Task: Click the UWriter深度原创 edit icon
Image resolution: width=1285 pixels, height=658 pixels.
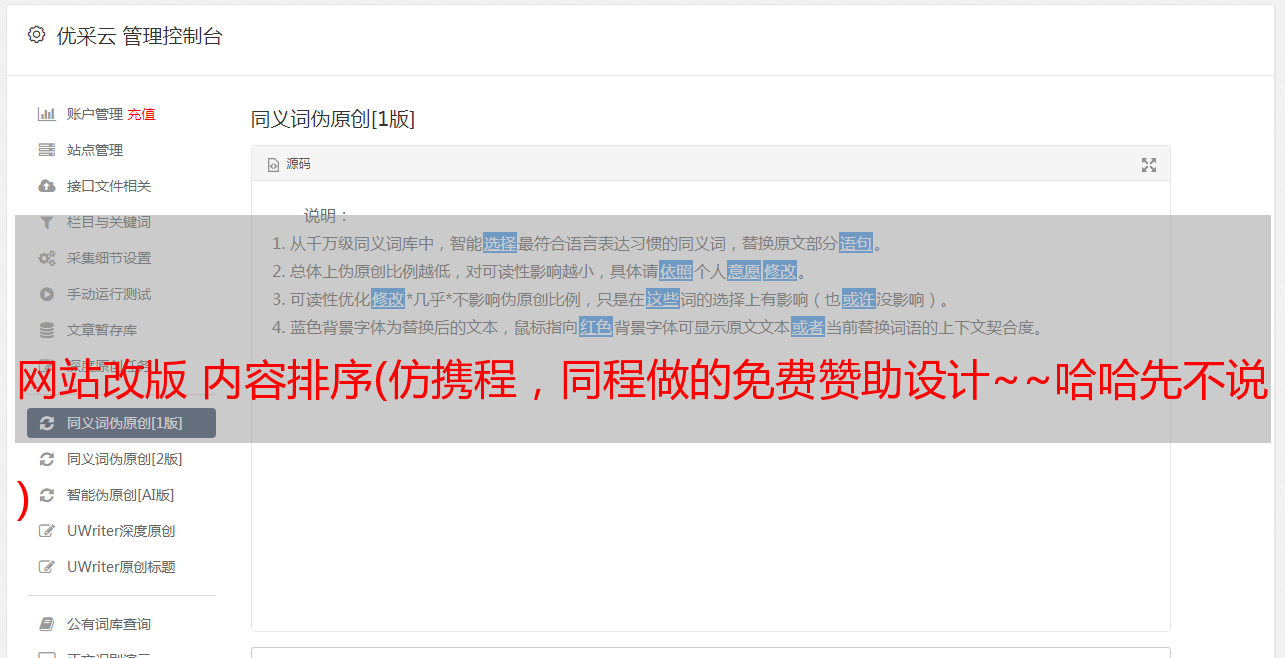Action: (46, 531)
